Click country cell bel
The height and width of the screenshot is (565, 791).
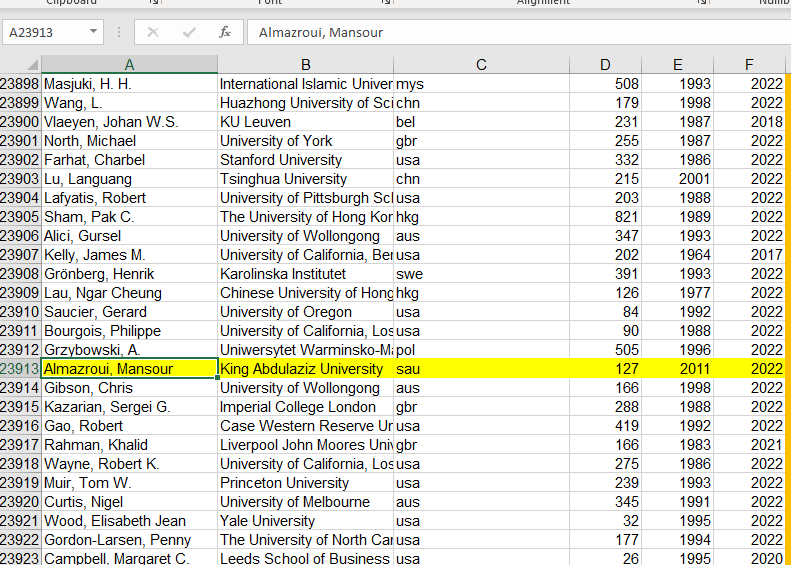point(481,122)
